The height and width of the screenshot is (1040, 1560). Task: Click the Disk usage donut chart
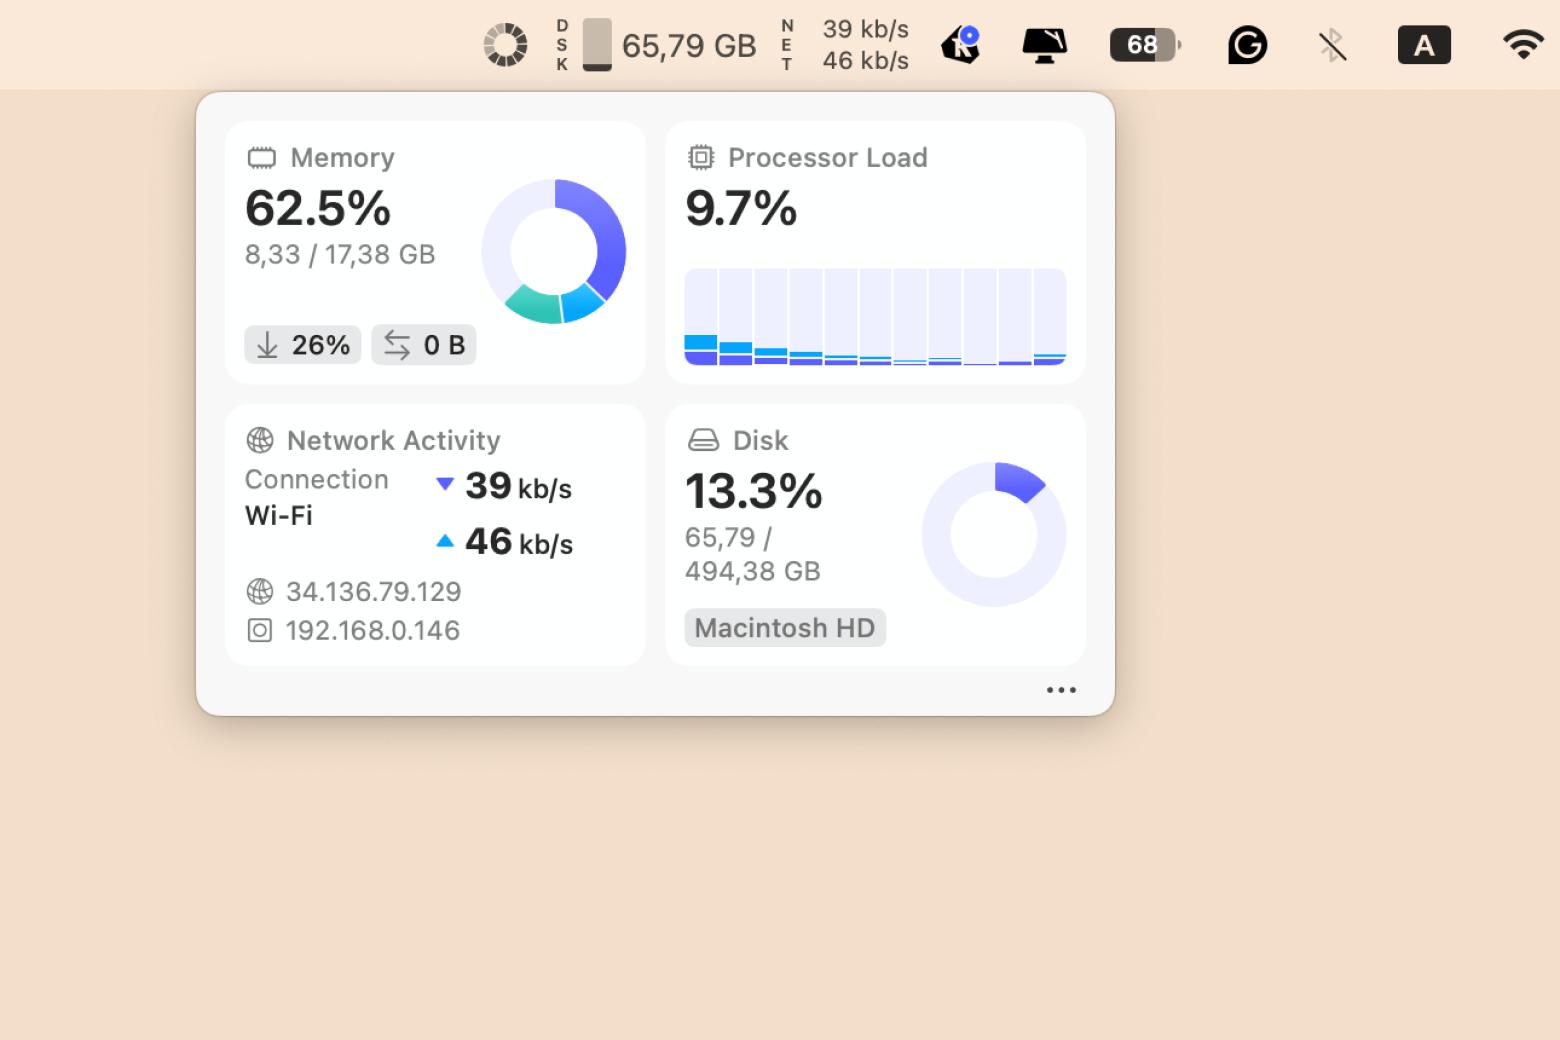[994, 534]
